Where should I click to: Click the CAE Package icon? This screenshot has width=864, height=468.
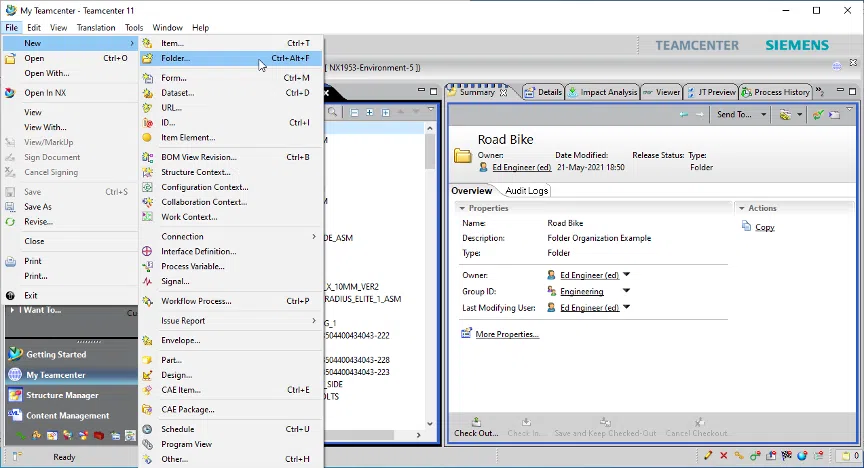pyautogui.click(x=147, y=410)
